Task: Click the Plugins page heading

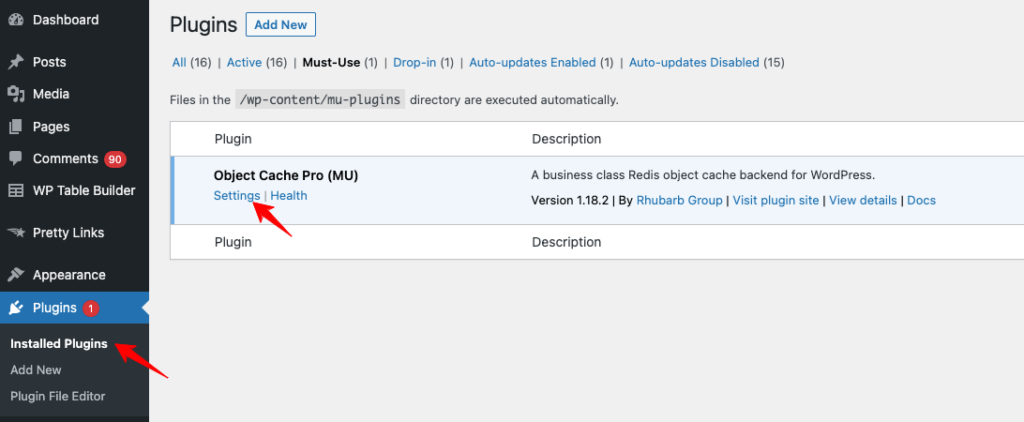Action: pos(203,25)
